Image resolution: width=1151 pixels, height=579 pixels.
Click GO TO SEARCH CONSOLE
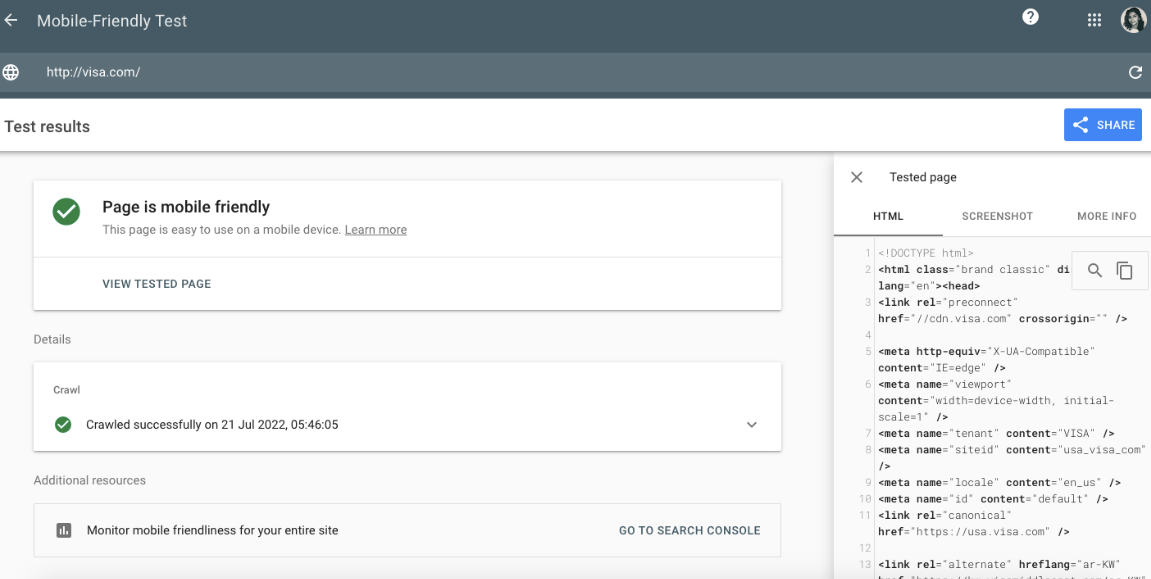(689, 531)
